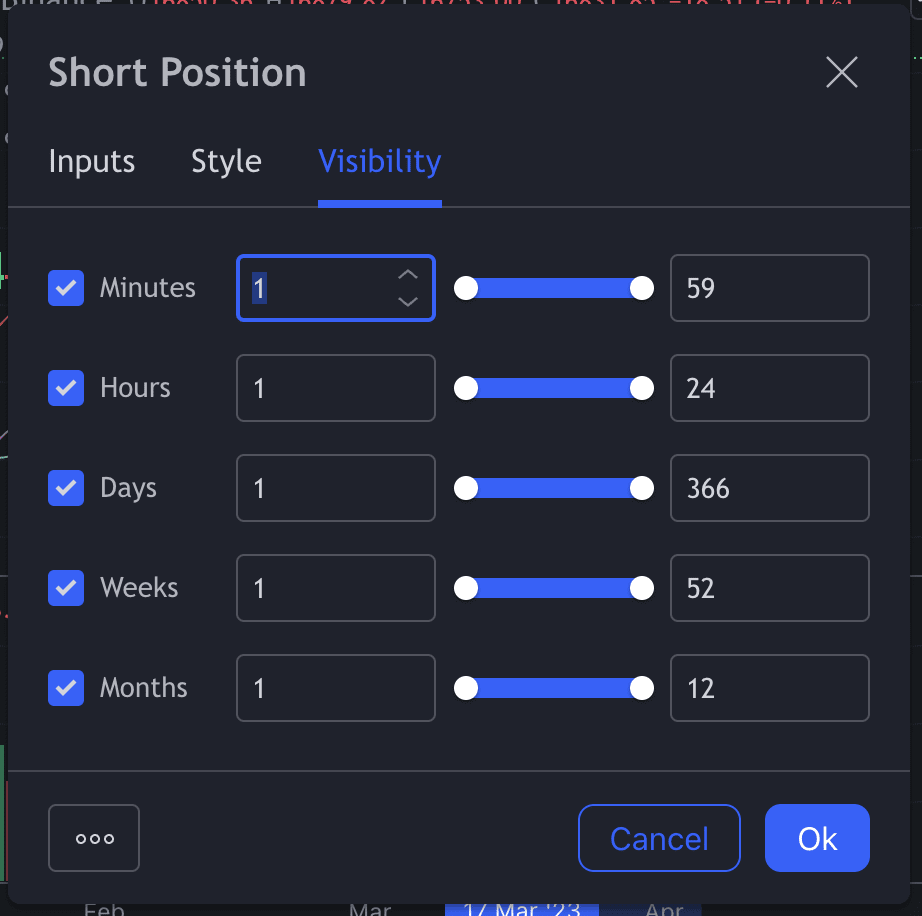The height and width of the screenshot is (916, 922).
Task: Open the three-dots template options menu
Action: click(94, 838)
